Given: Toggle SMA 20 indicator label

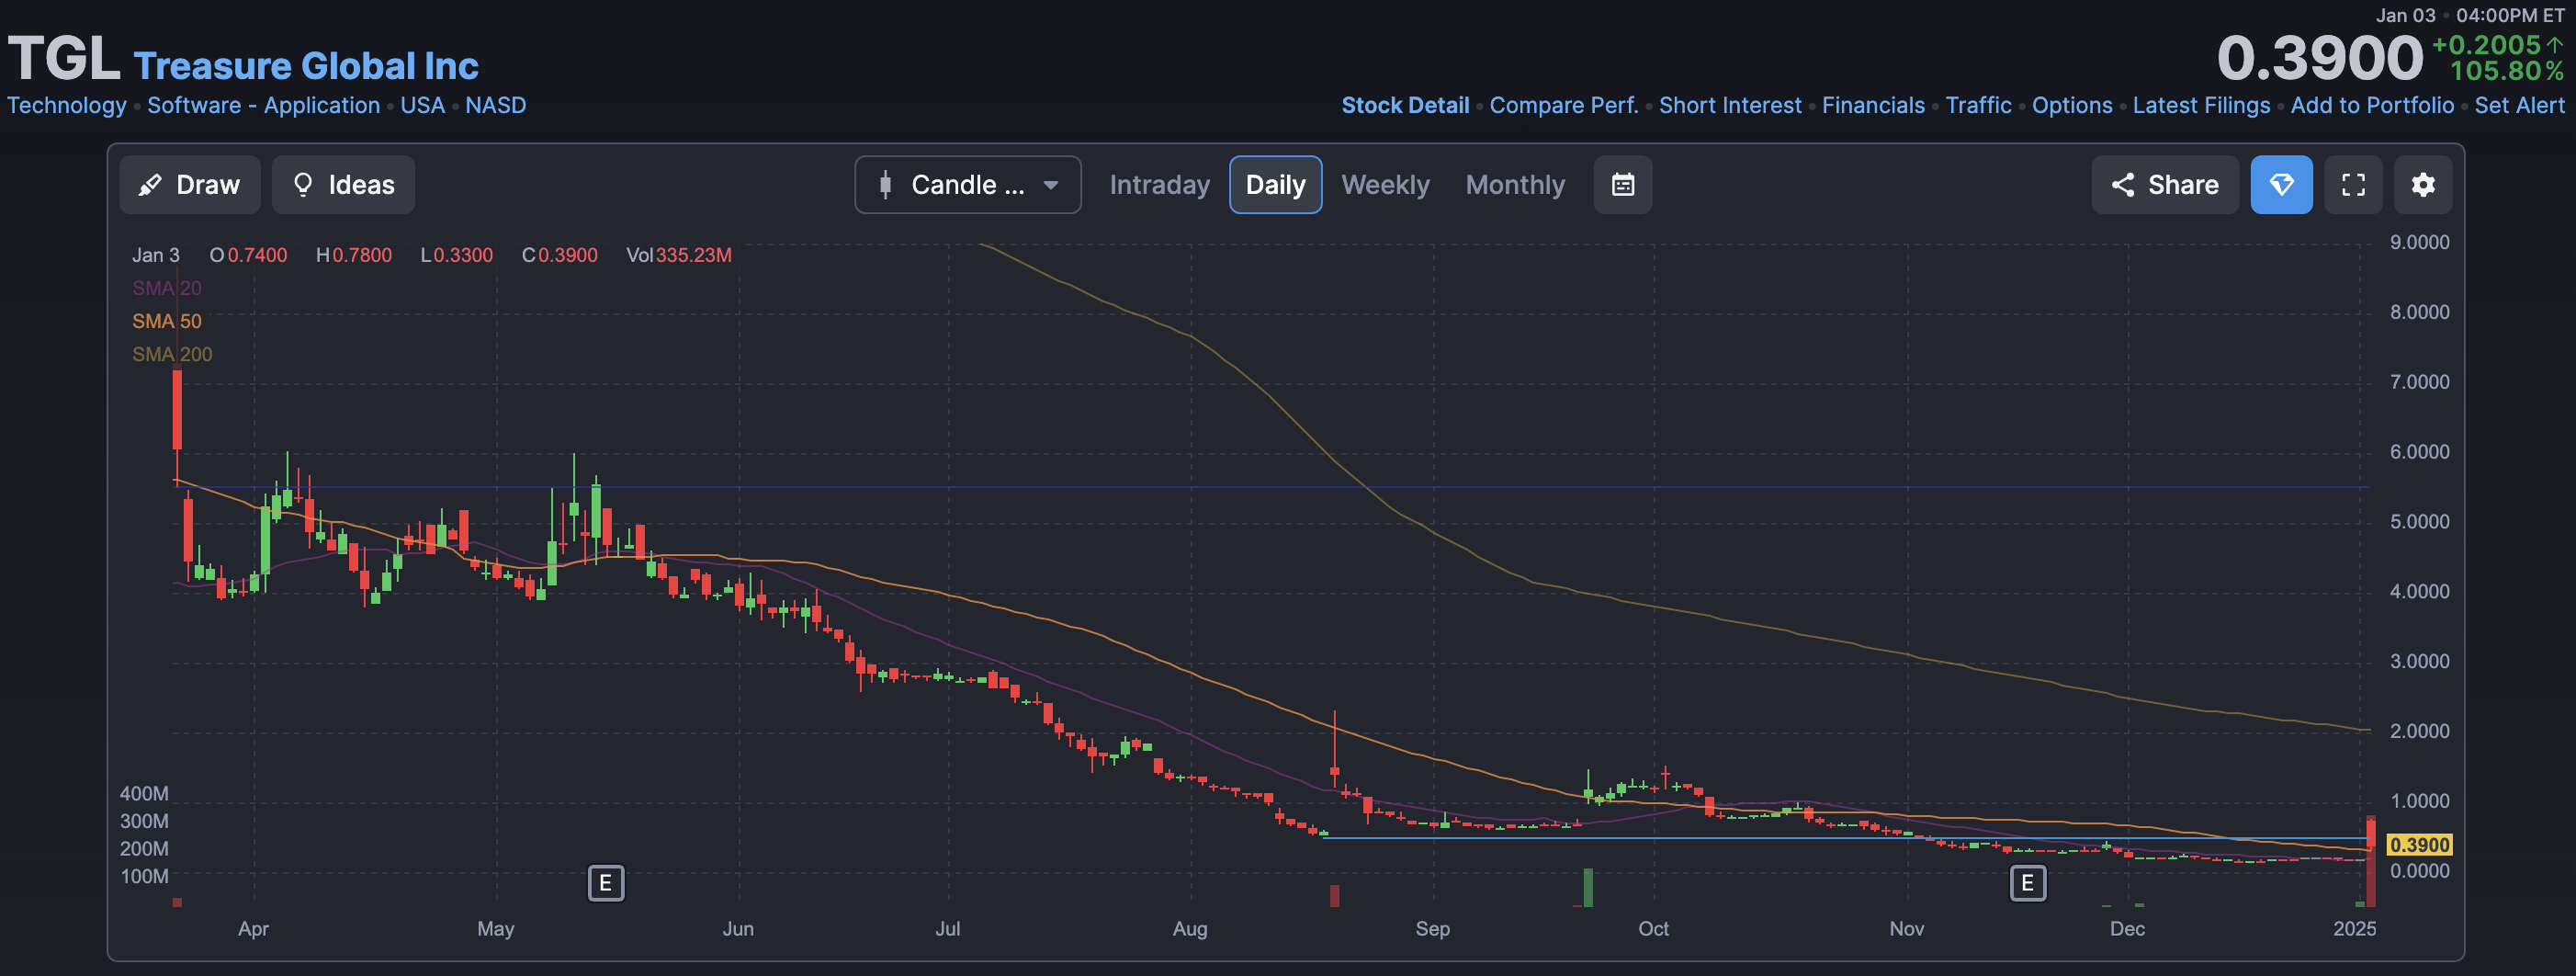Looking at the screenshot, I should (167, 288).
